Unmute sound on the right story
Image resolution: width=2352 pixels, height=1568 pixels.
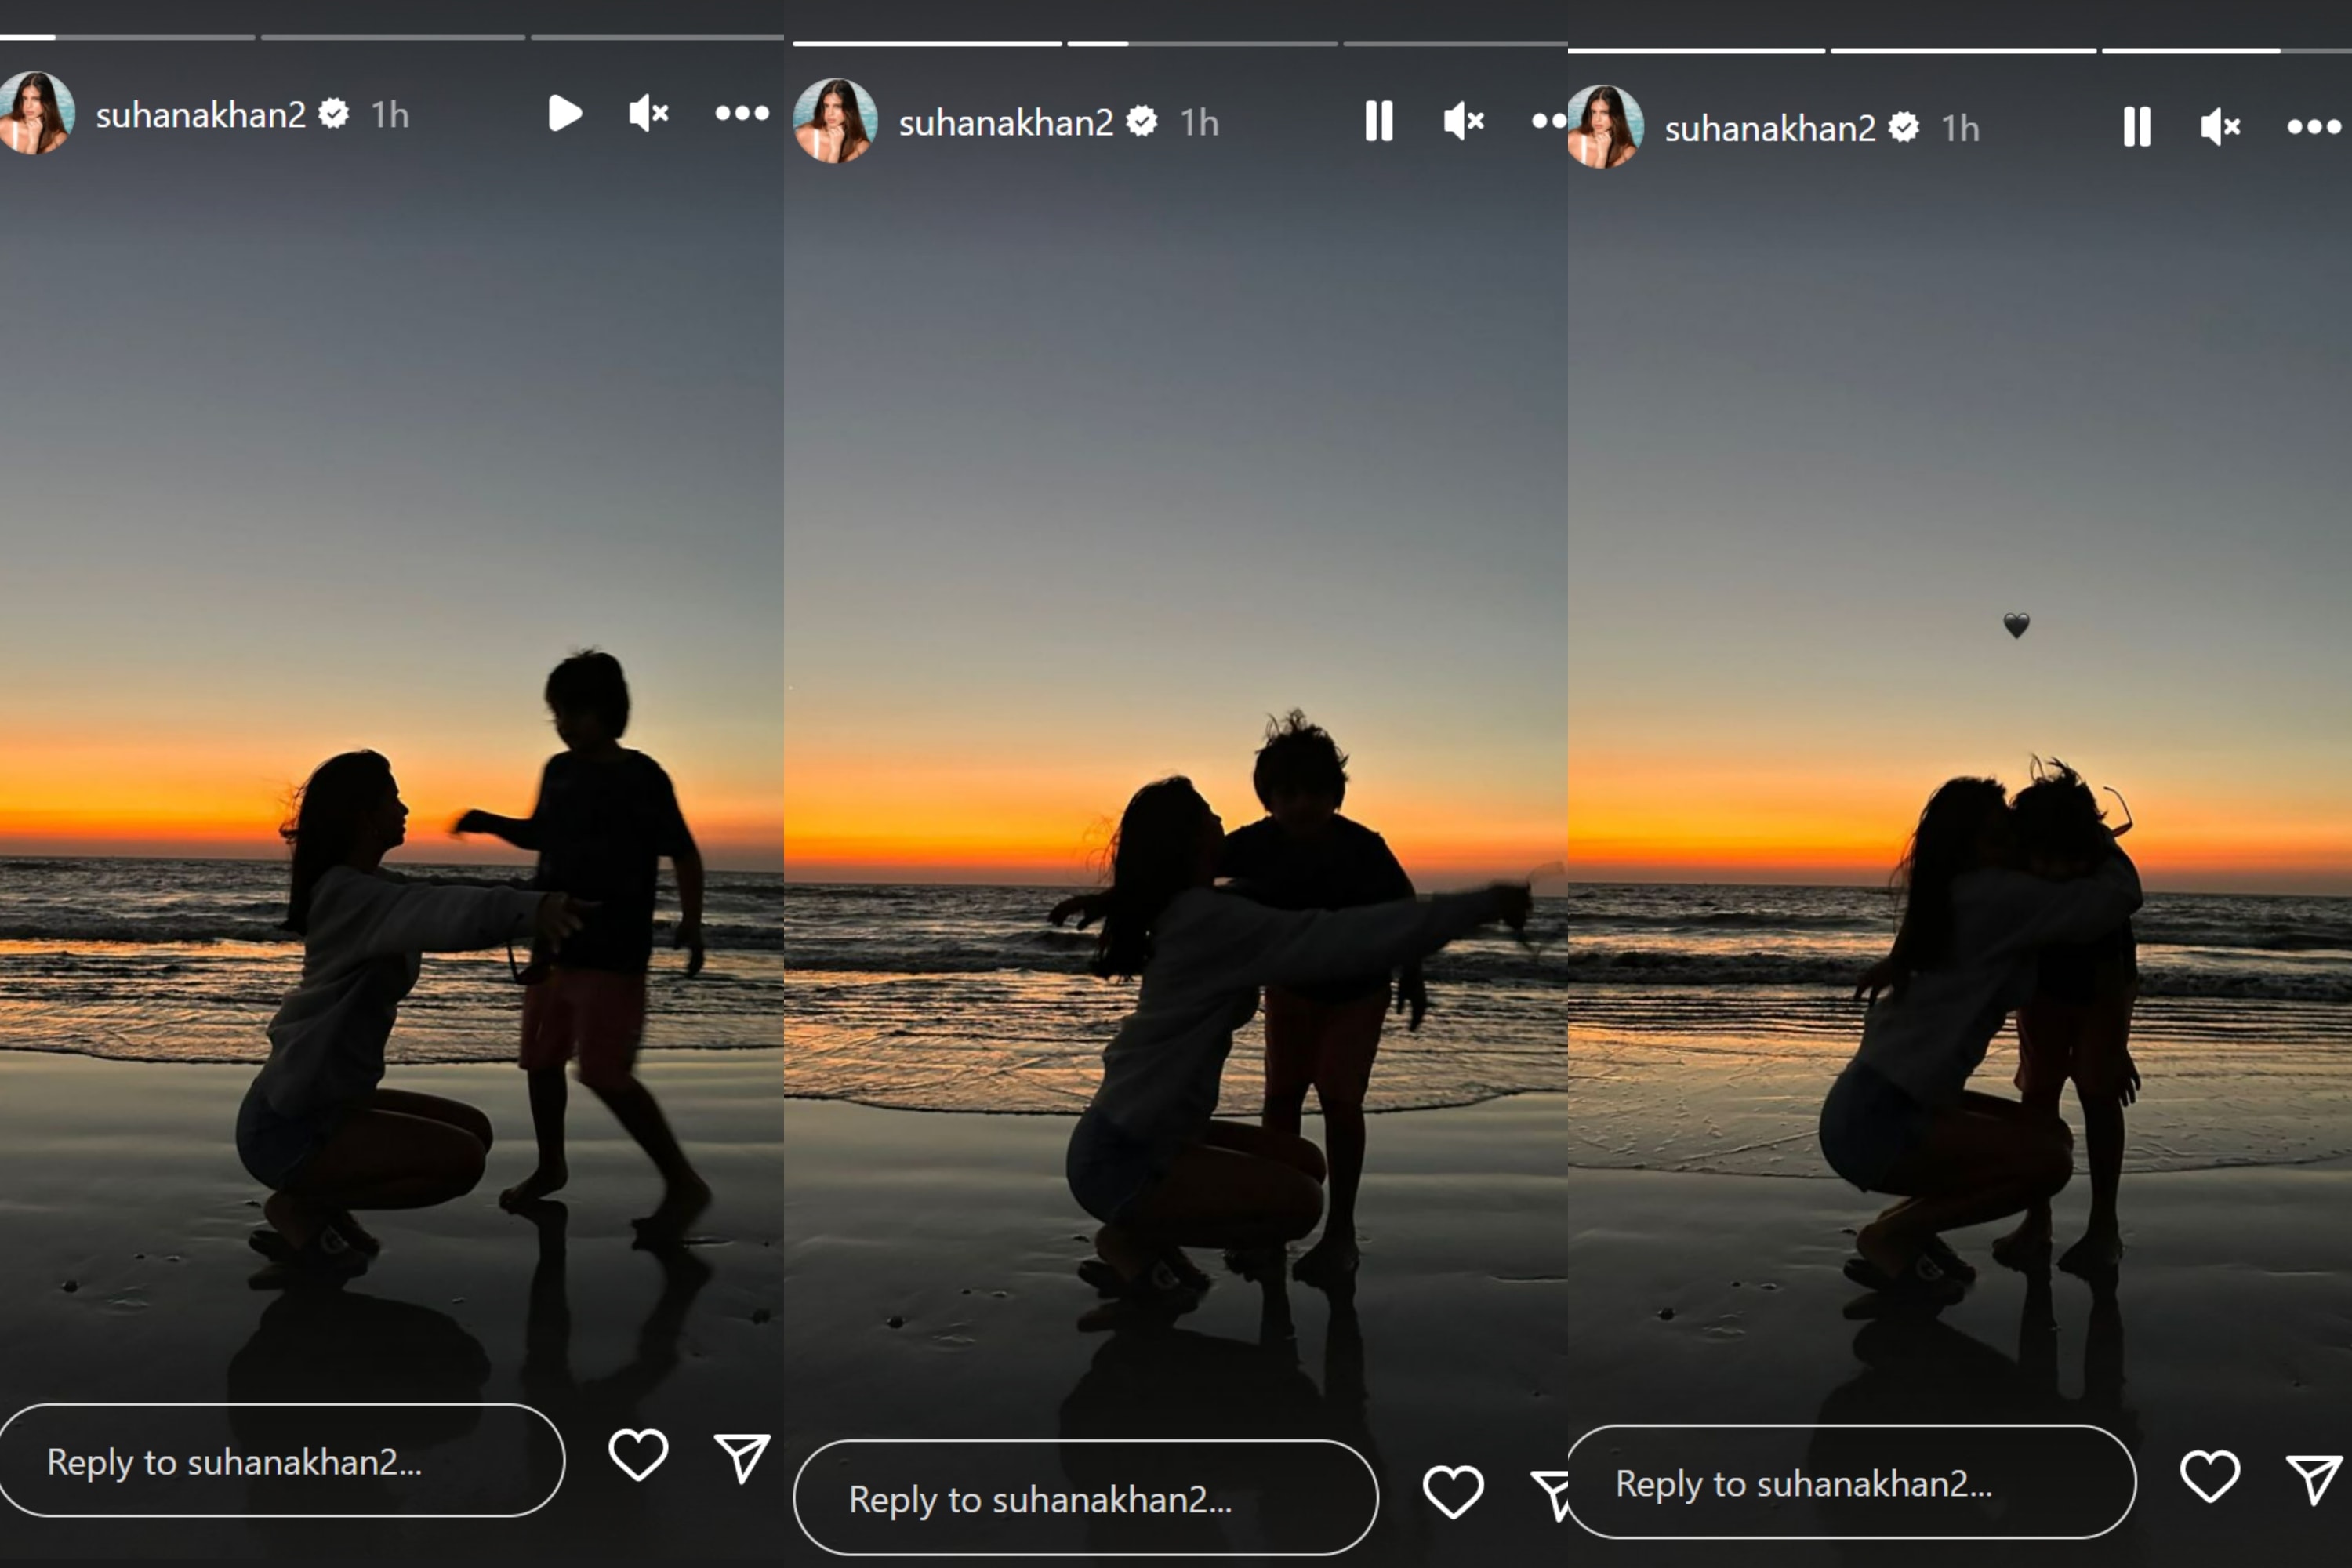click(2221, 127)
